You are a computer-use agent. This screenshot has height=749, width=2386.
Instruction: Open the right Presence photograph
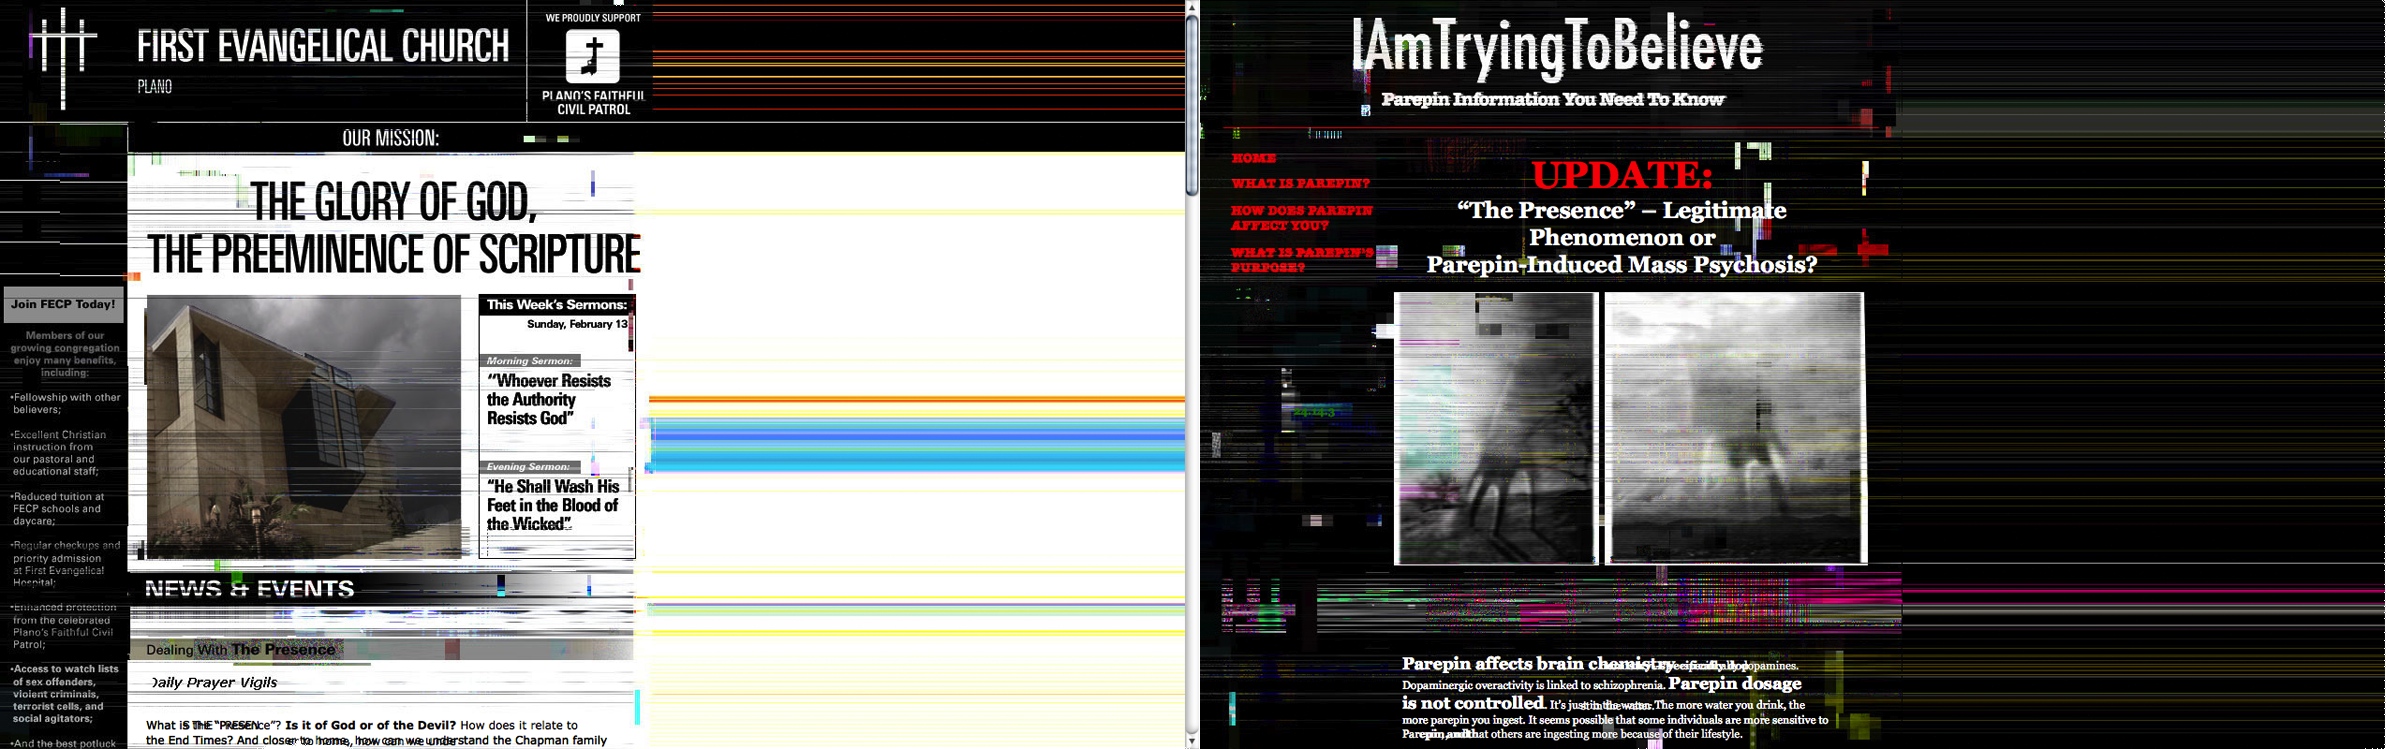coord(1735,429)
